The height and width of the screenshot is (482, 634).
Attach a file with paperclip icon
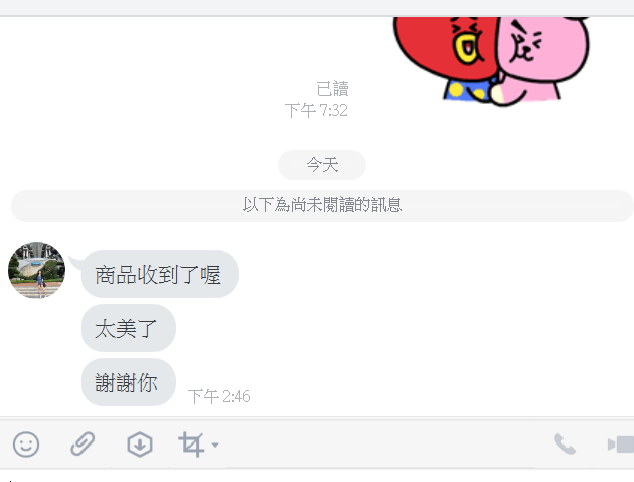(82, 444)
